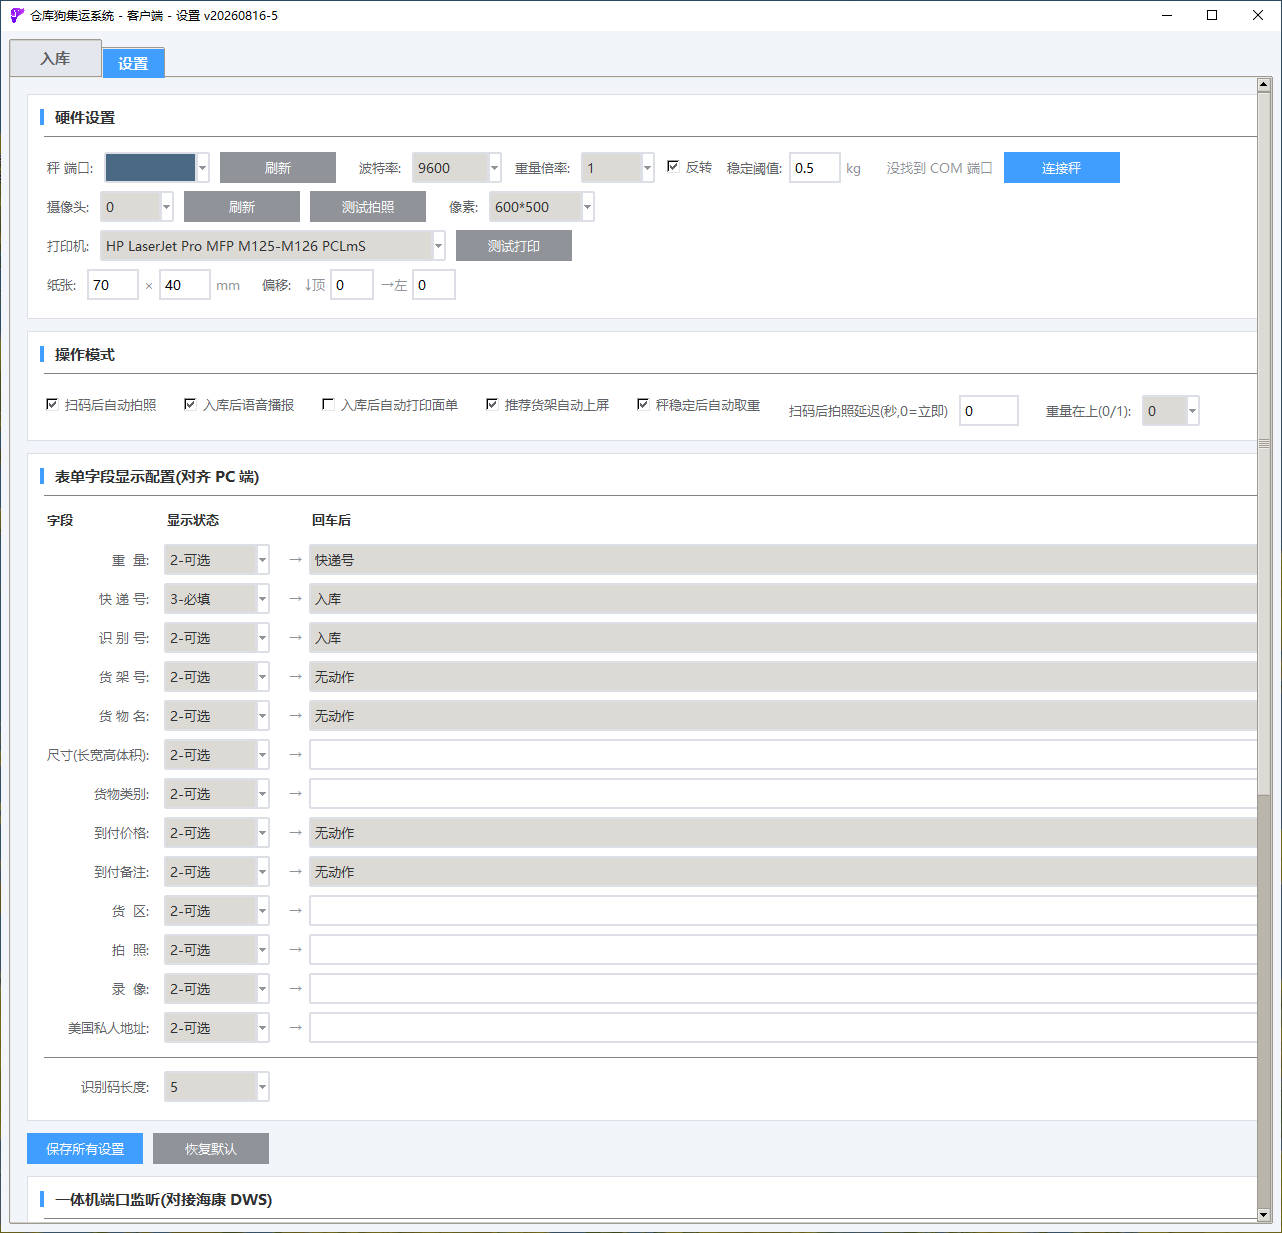Click the empty 回车后 field for 货物类别
Image resolution: width=1282 pixels, height=1233 pixels.
click(783, 794)
